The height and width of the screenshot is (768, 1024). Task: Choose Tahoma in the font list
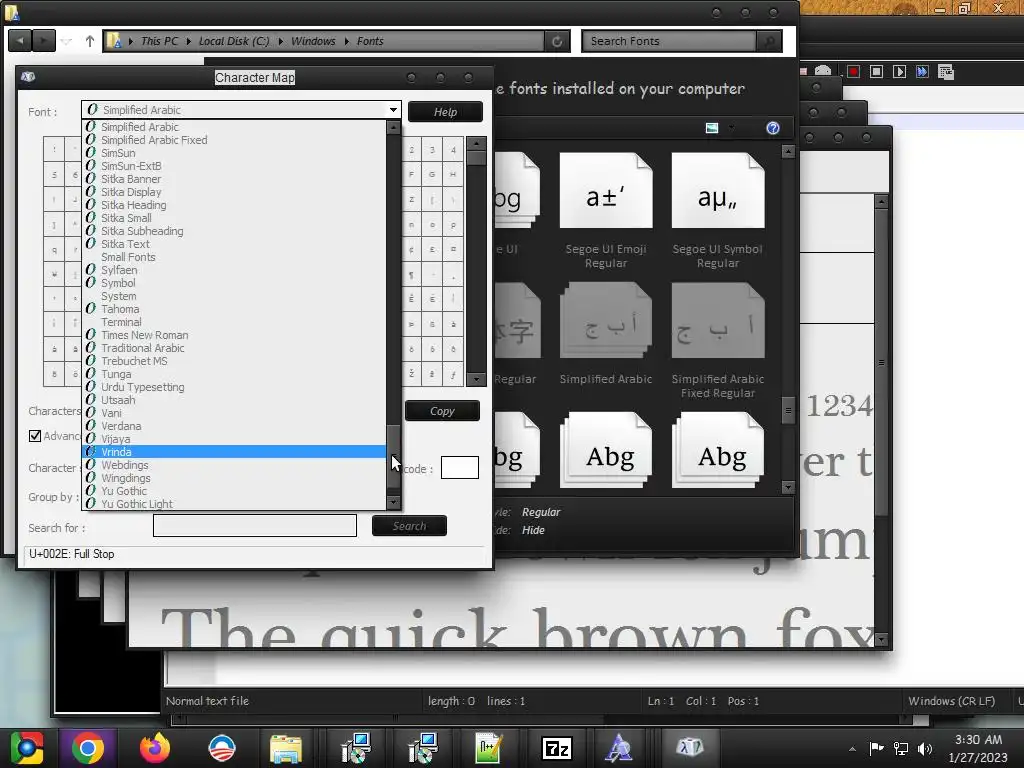(x=234, y=309)
